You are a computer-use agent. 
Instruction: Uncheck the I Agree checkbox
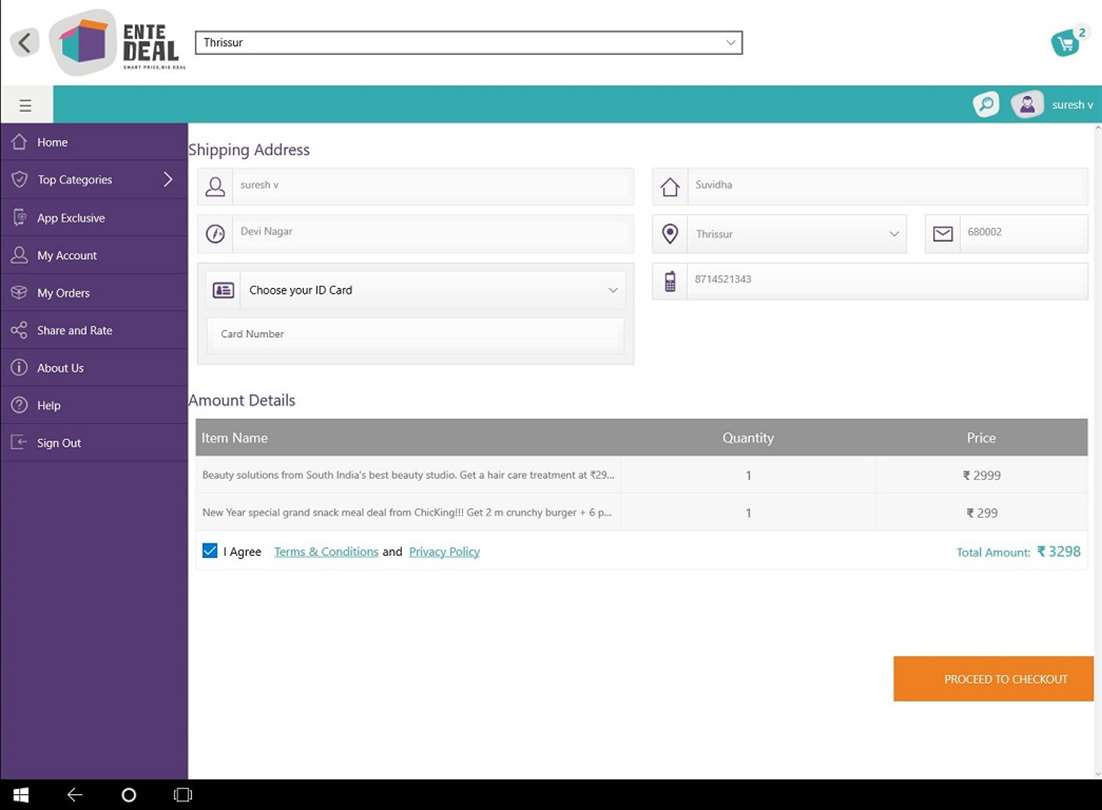coord(209,551)
